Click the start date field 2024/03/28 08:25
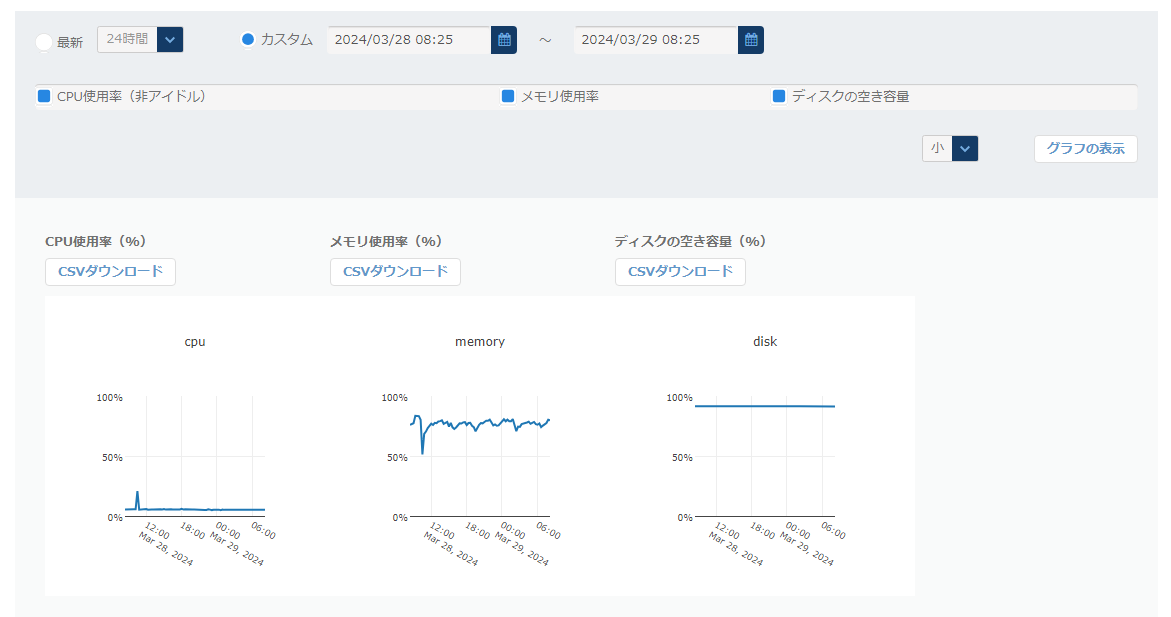This screenshot has width=1171, height=617. [408, 40]
